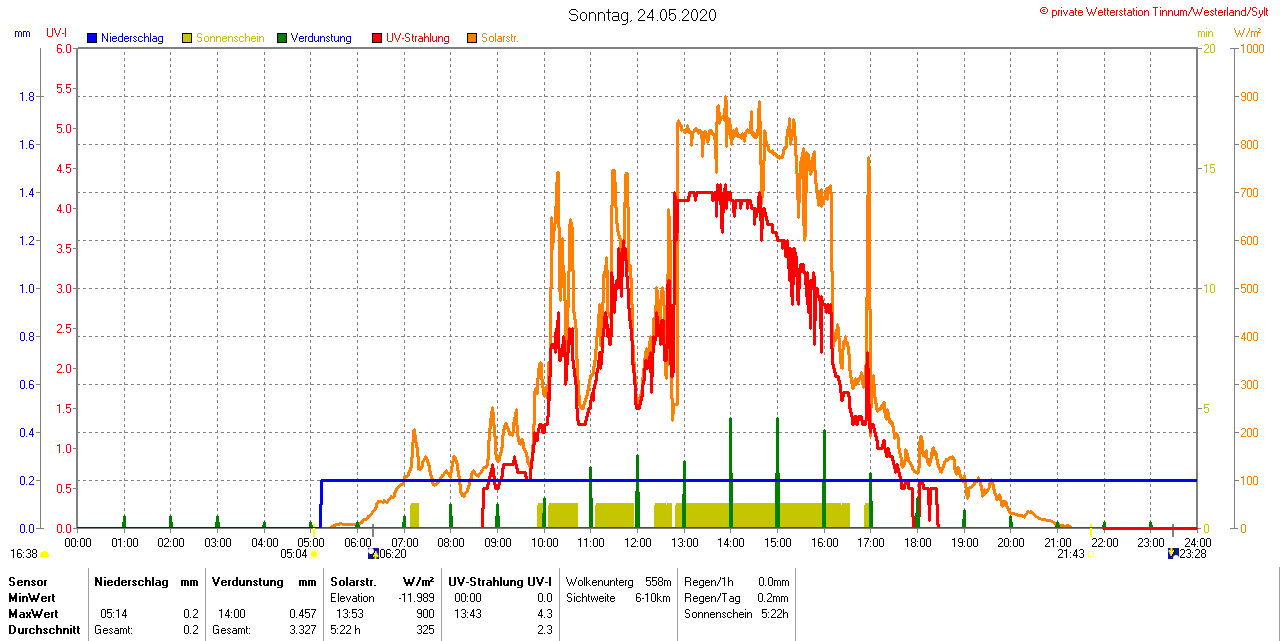Click the 00:00 time axis label
Image resolution: width=1280 pixels, height=641 pixels.
click(x=78, y=543)
